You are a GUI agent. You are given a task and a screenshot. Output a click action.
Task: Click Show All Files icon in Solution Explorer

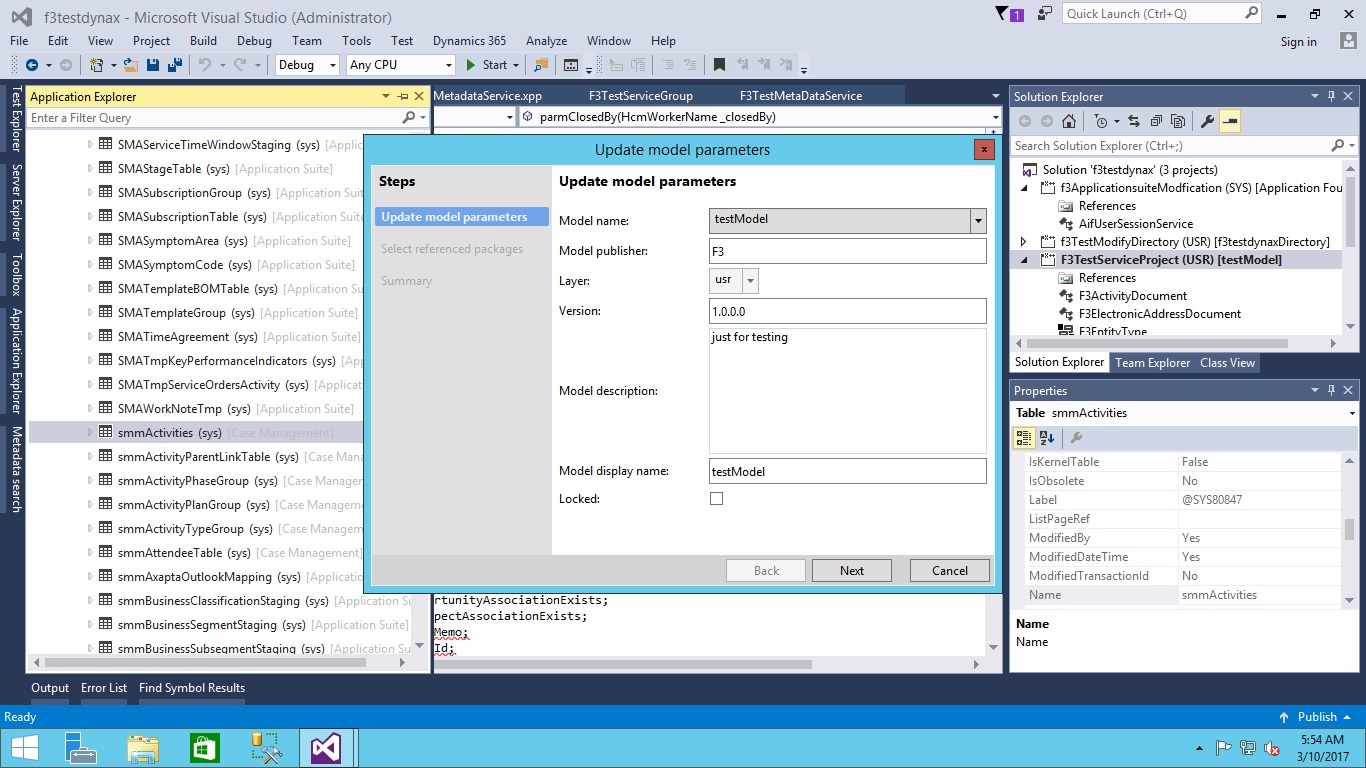pyautogui.click(x=1178, y=121)
